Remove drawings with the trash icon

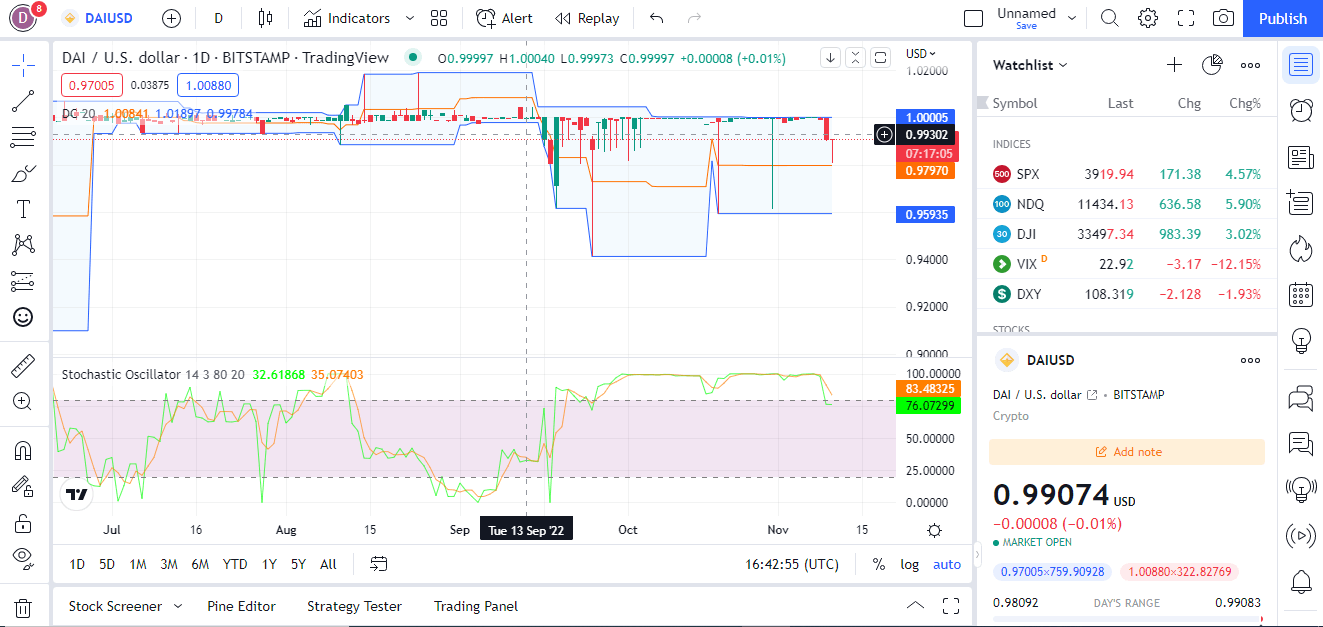pos(23,607)
